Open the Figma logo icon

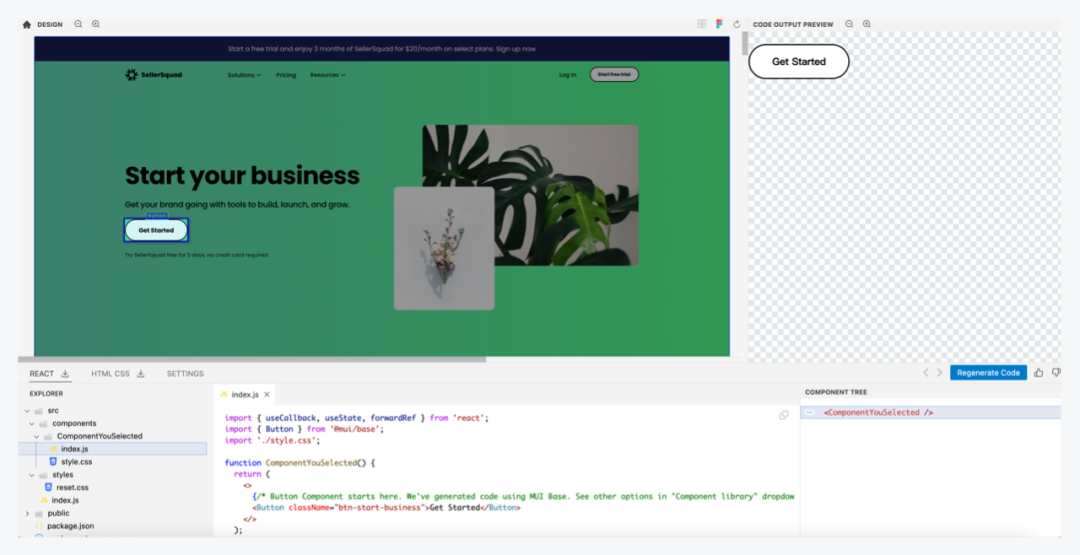click(x=719, y=24)
